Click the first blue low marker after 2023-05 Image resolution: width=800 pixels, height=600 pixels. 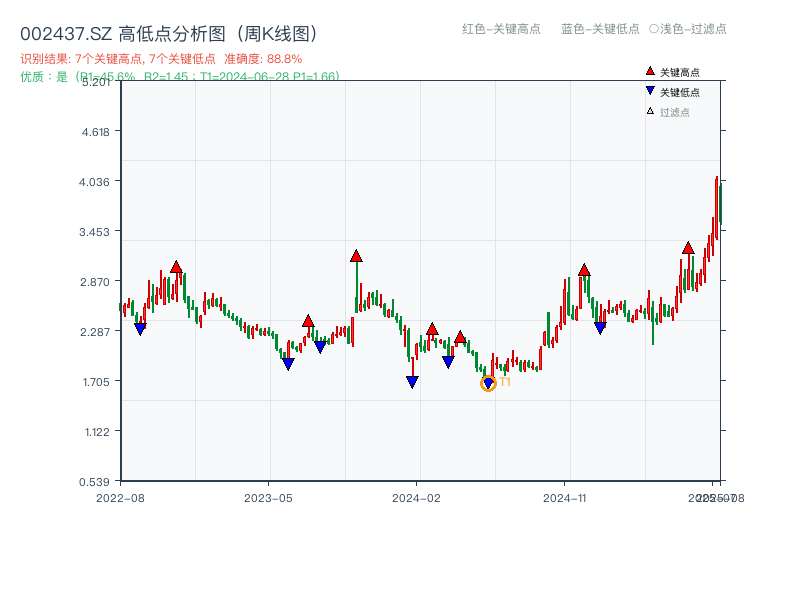click(x=288, y=364)
